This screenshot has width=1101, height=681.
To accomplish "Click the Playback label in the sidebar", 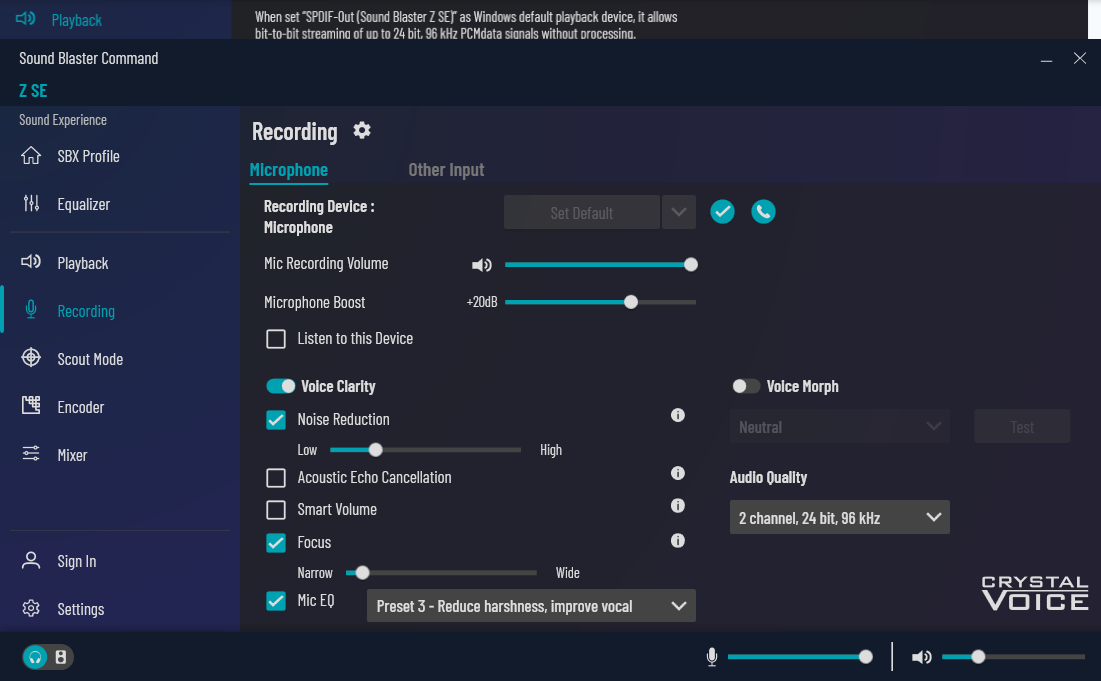I will coord(83,263).
